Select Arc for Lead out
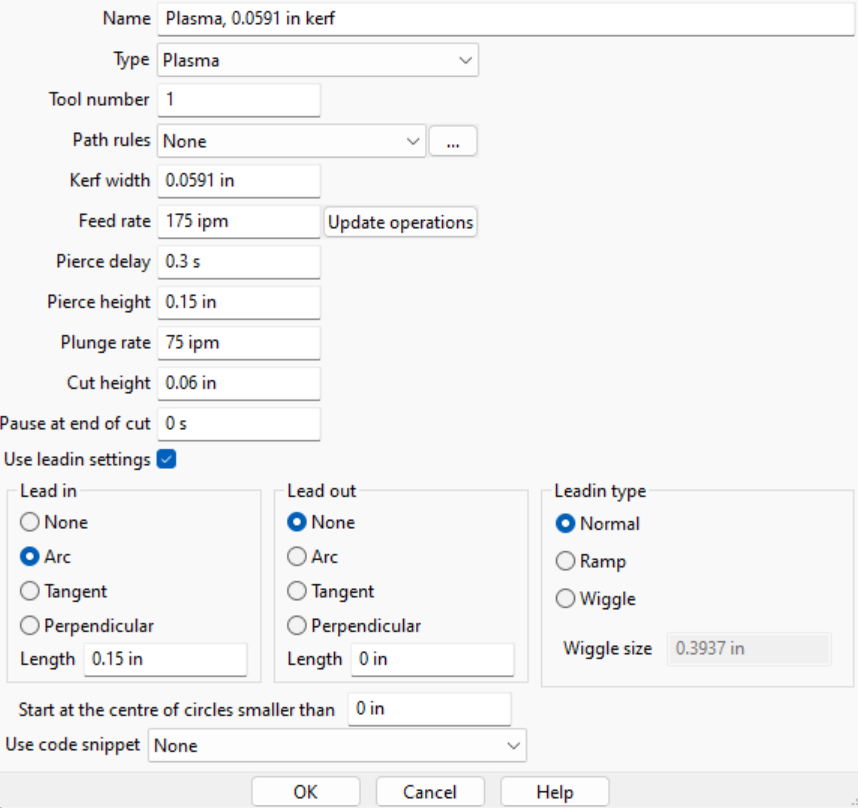The image size is (858, 808). click(x=297, y=557)
